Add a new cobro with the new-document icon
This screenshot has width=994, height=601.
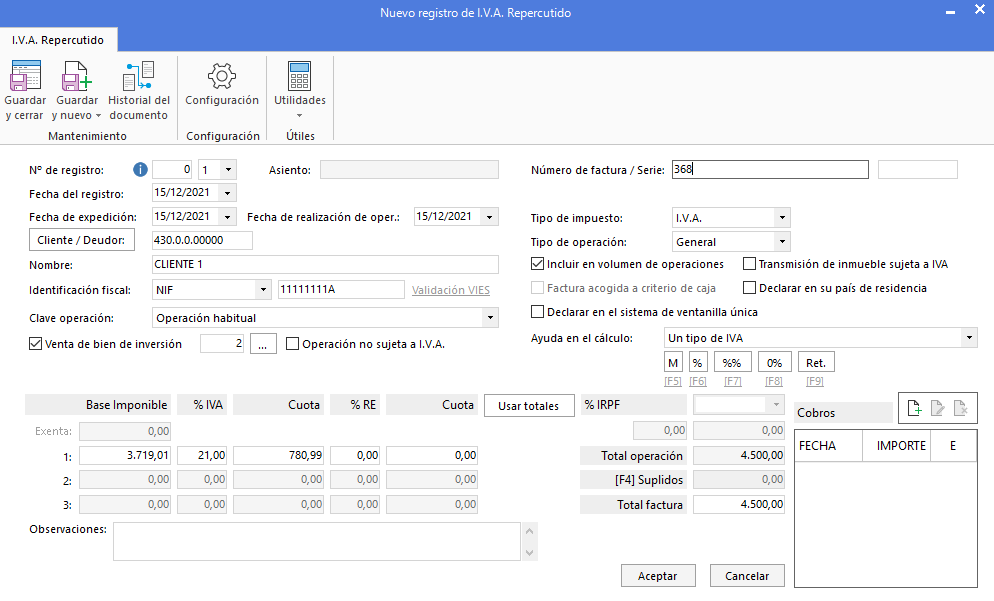(x=914, y=408)
